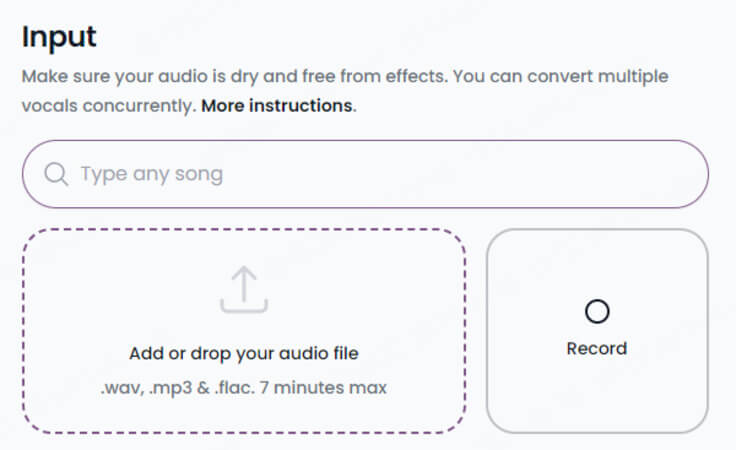
Task: Activate song search using the lens icon
Action: tap(56, 174)
